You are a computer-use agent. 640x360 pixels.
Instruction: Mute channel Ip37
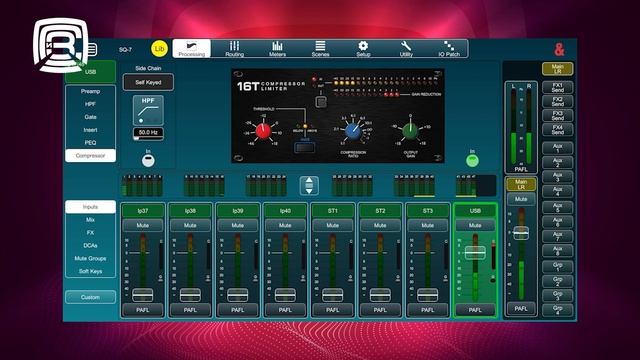(142, 225)
